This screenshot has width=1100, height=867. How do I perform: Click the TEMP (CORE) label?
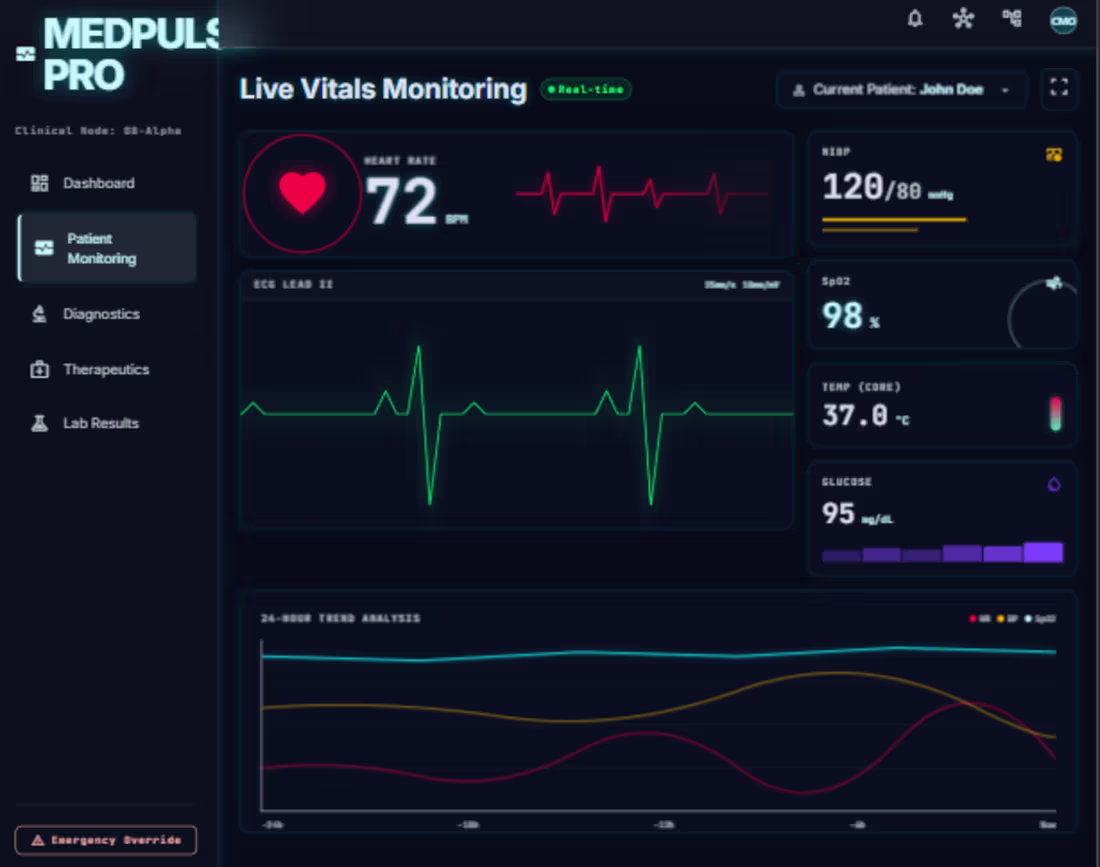[x=861, y=387]
